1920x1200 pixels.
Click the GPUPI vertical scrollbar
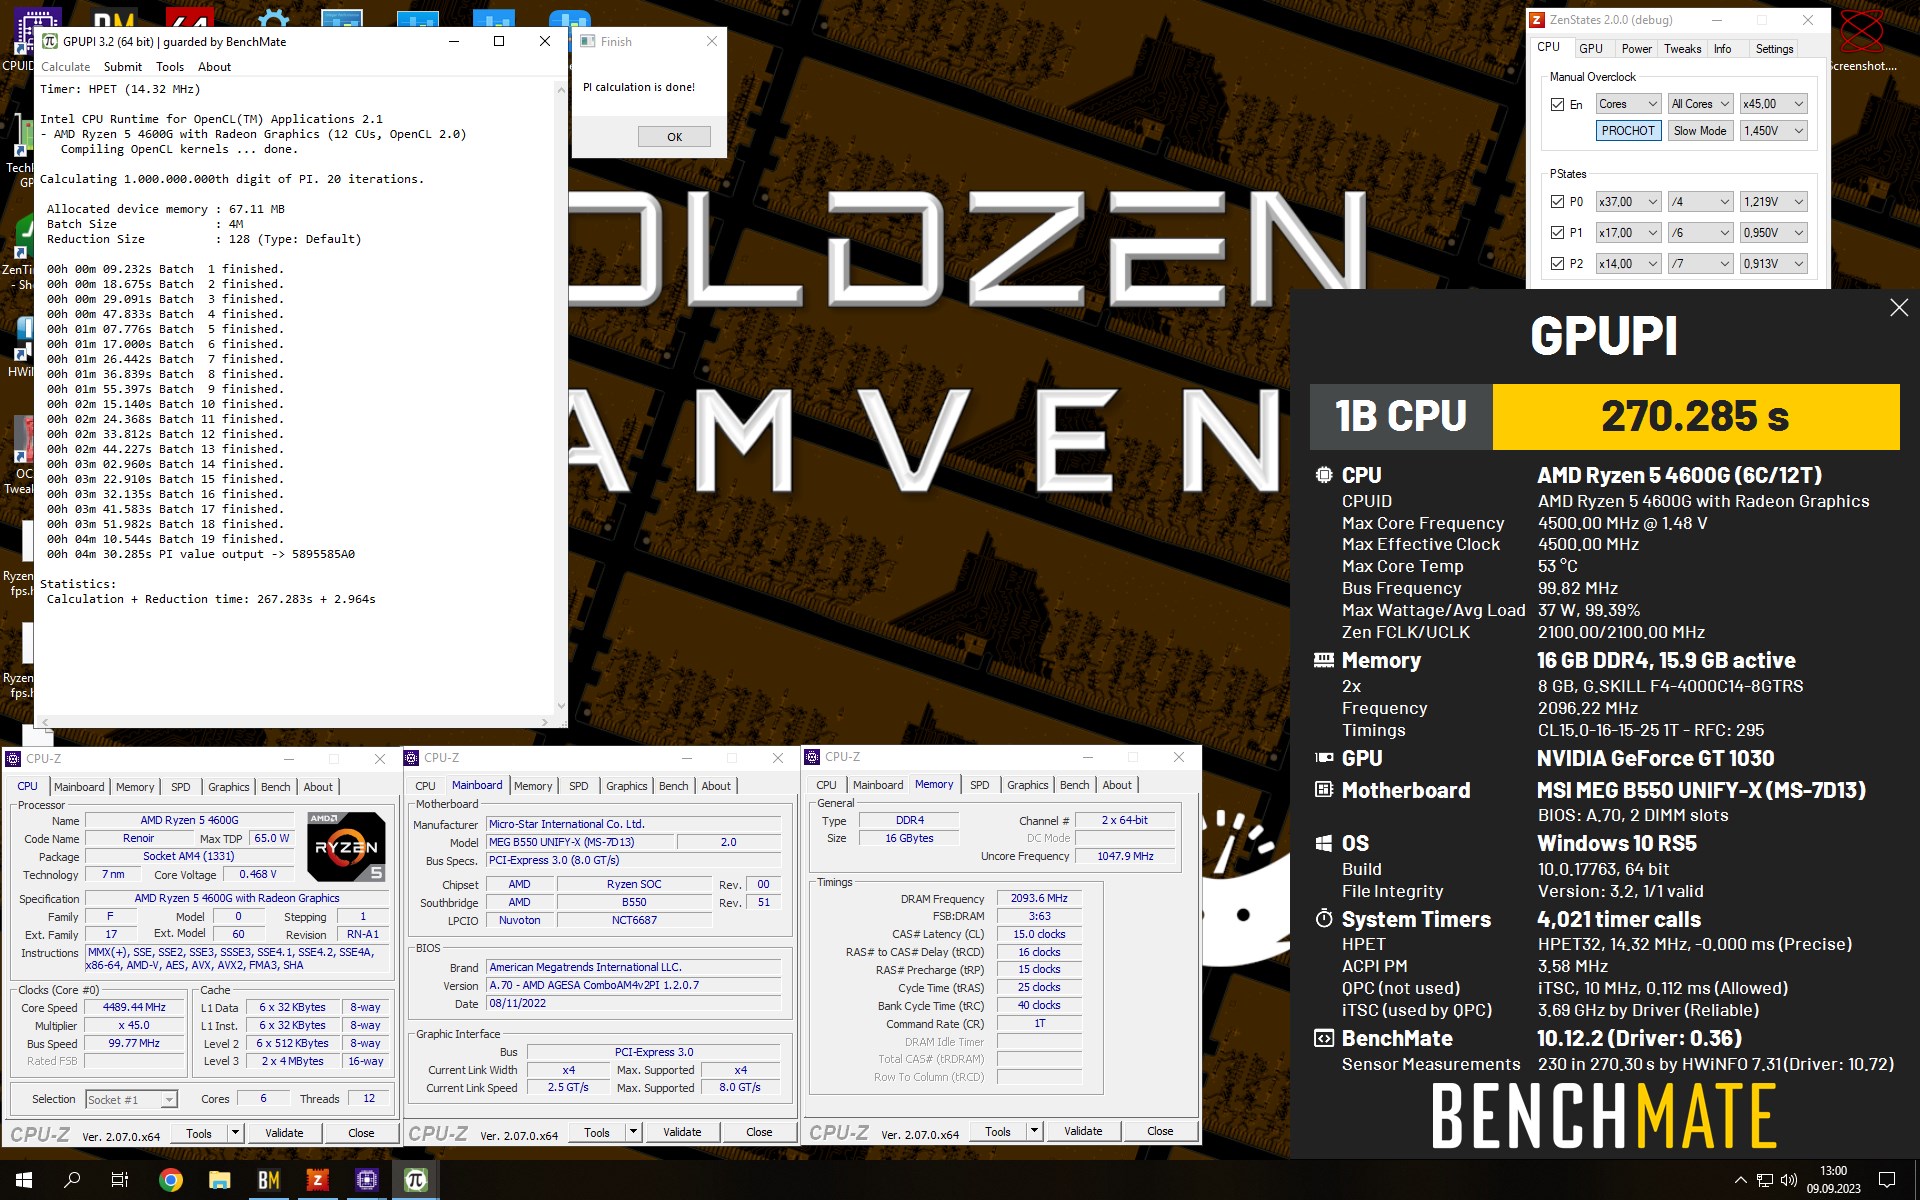[x=560, y=397]
